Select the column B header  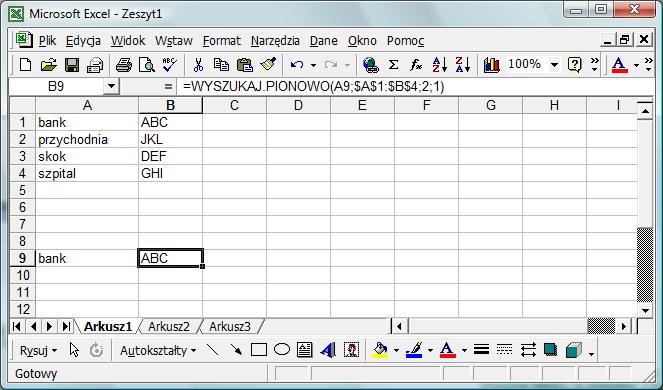point(170,105)
